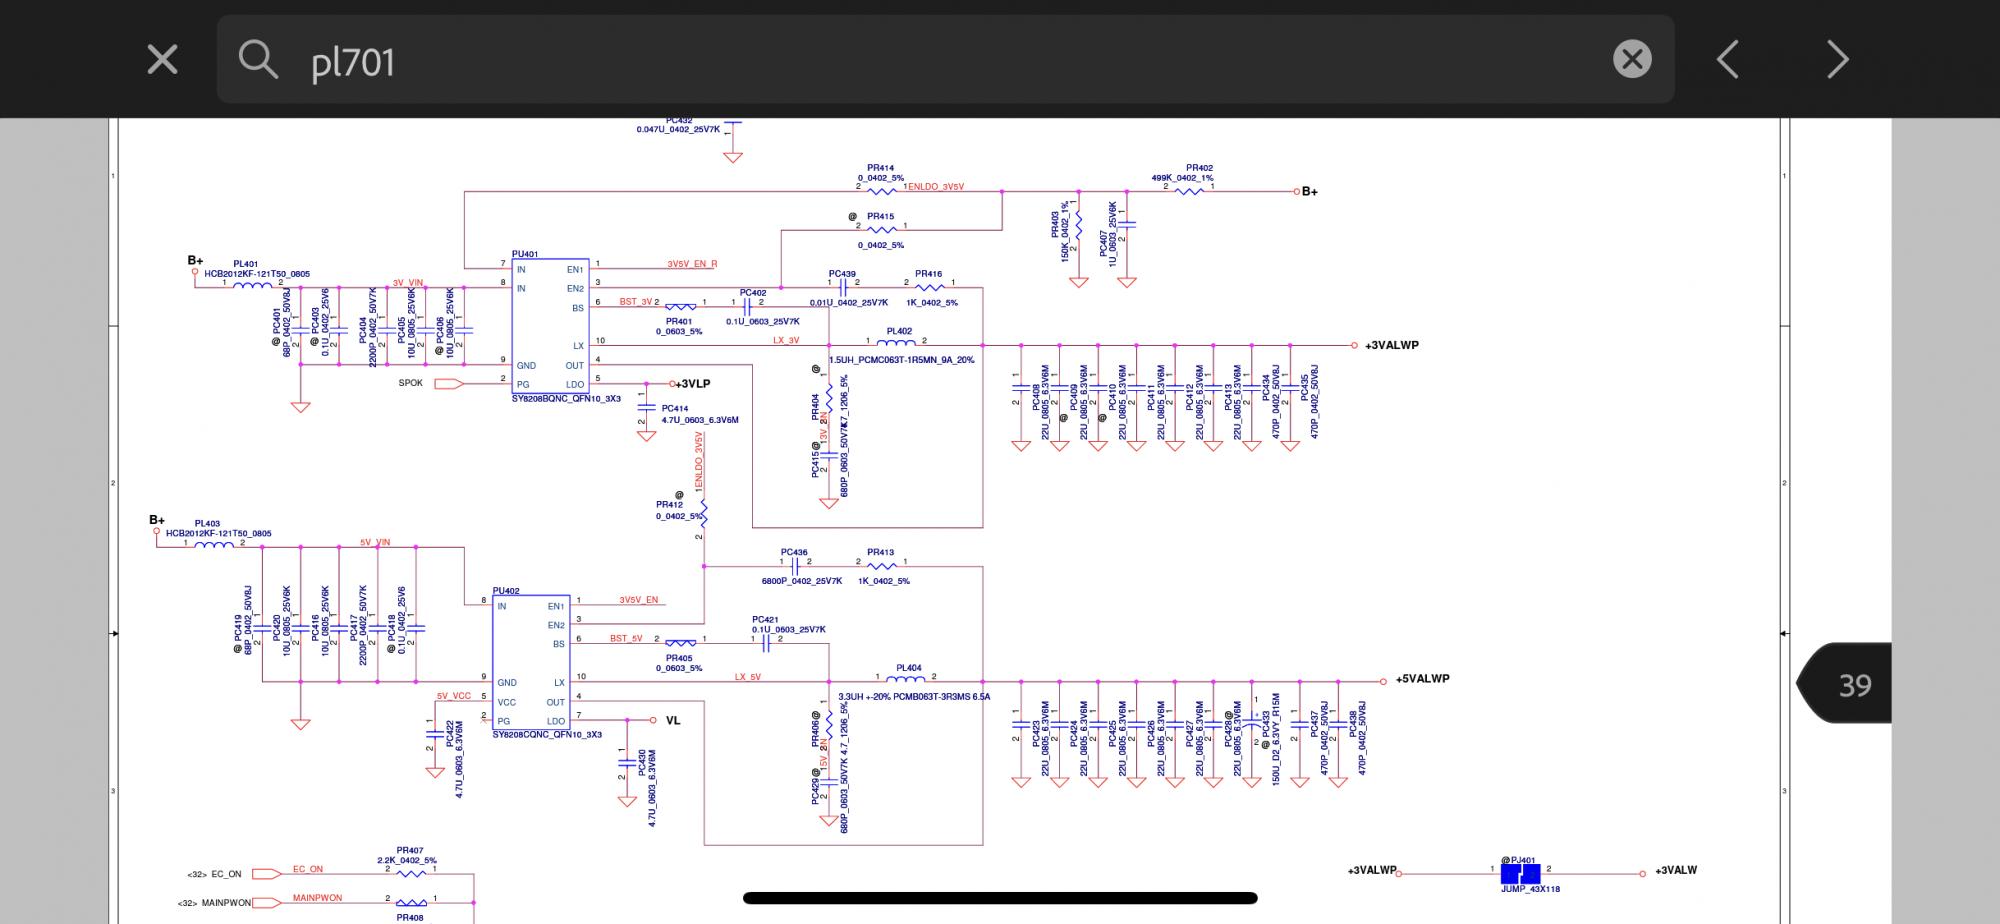
Task: Click the MAINPWON signal port
Action: pos(268,903)
